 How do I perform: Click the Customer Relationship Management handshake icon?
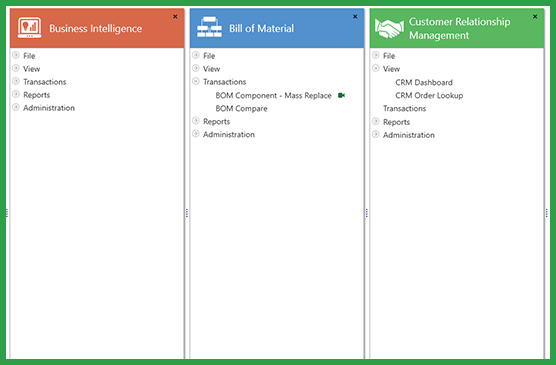click(x=389, y=28)
